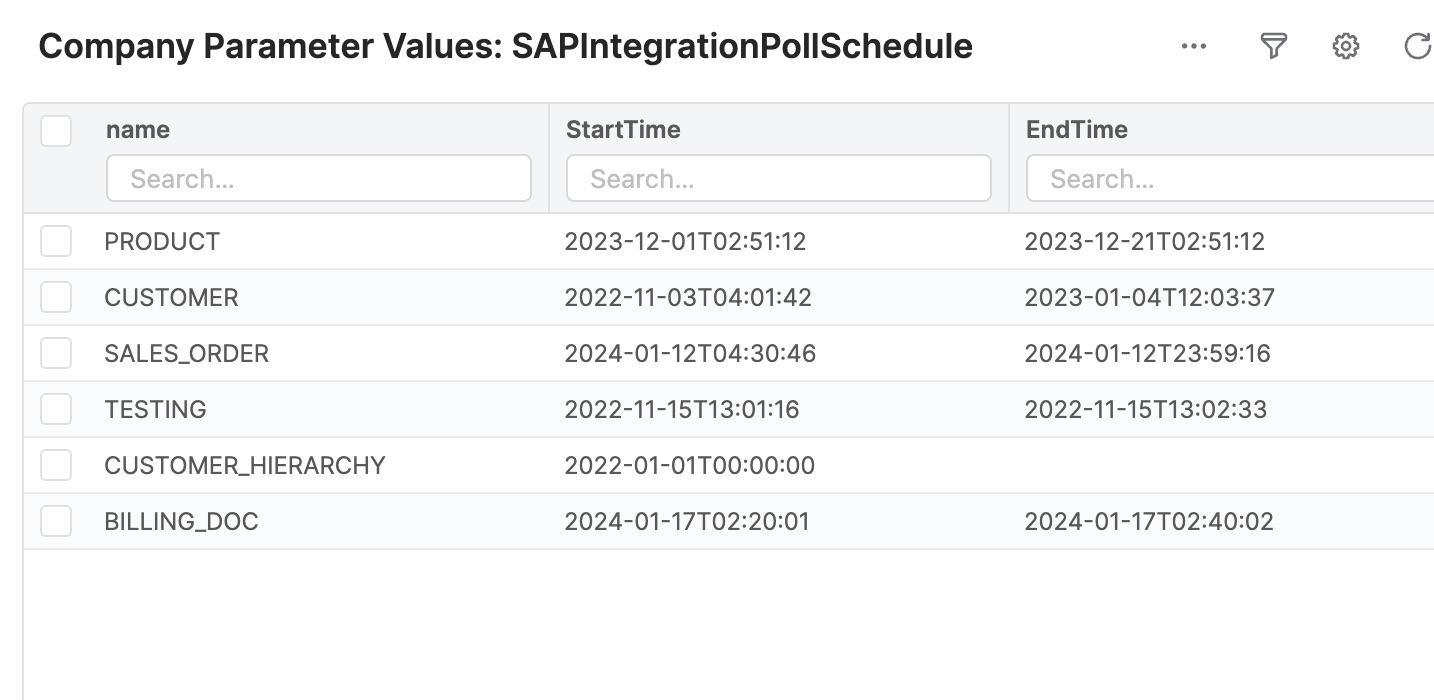Click the filter funnel icon
Viewport: 1434px width, 700px height.
(1272, 46)
